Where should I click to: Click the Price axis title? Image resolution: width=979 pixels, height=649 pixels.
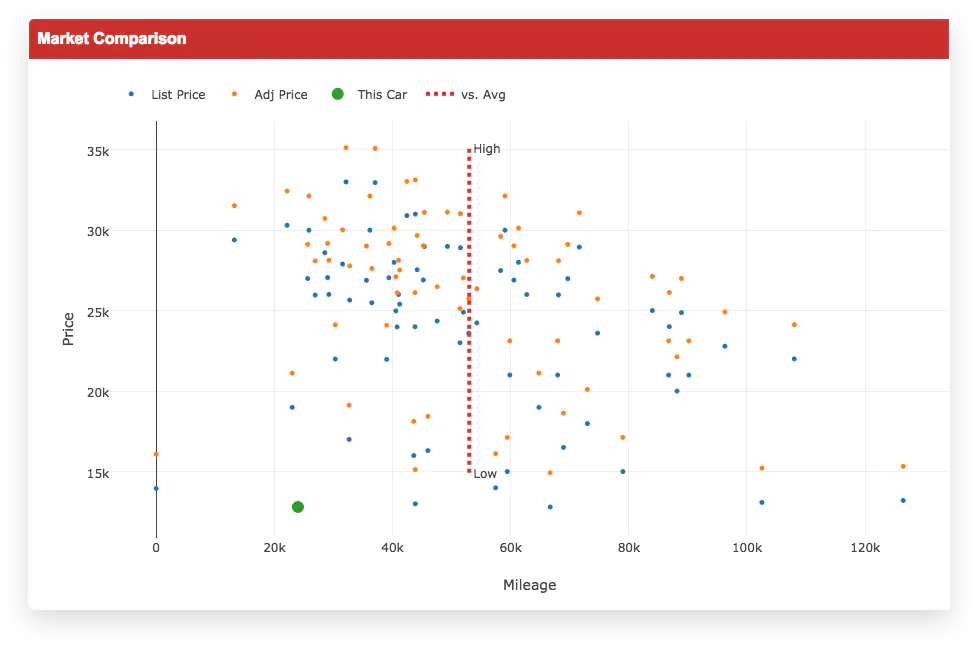tap(68, 329)
